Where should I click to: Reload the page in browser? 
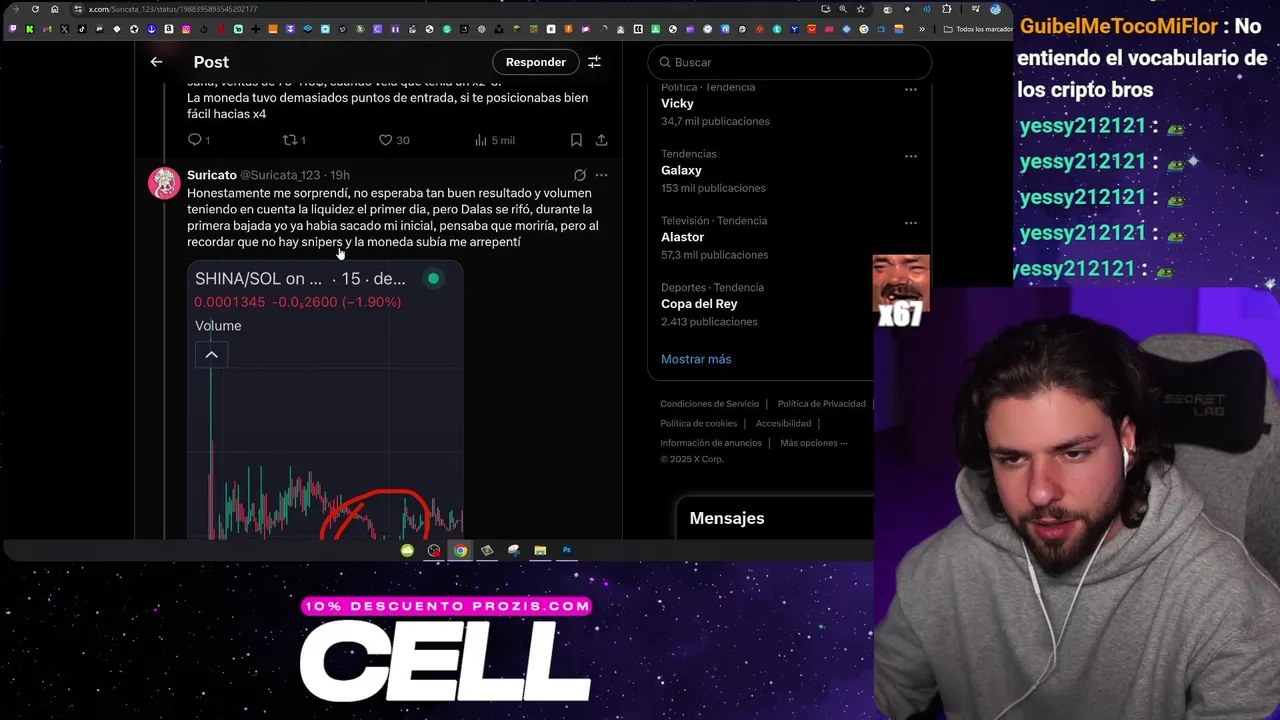point(35,9)
